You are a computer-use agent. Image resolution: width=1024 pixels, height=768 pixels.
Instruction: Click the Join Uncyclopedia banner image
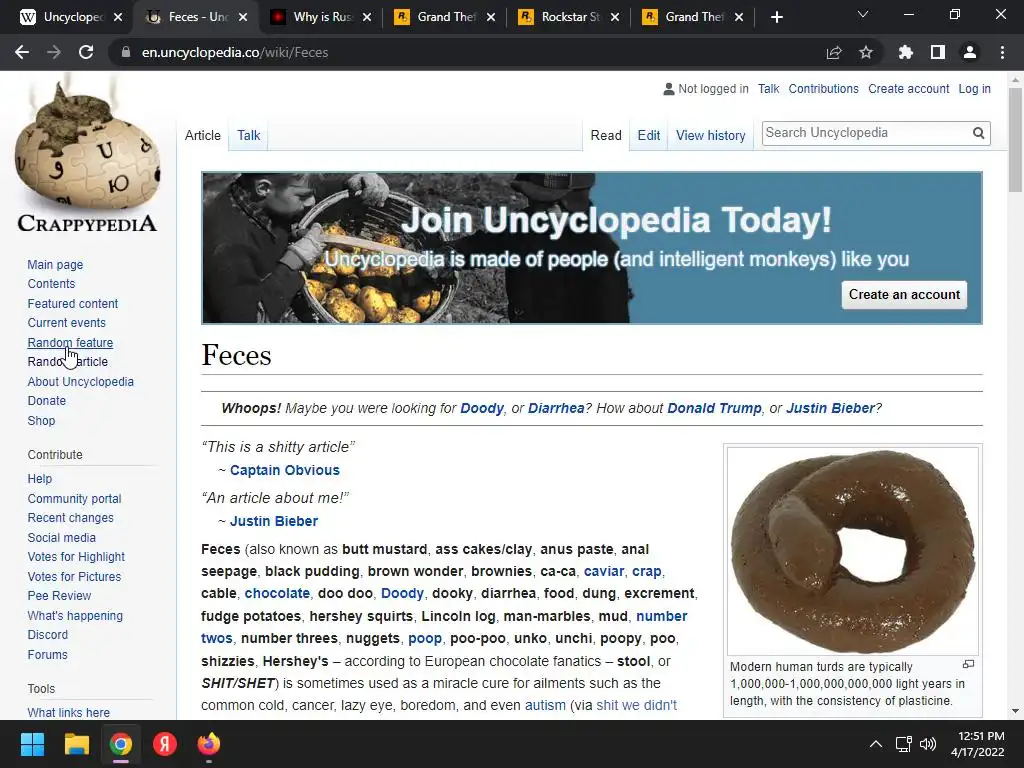[592, 248]
